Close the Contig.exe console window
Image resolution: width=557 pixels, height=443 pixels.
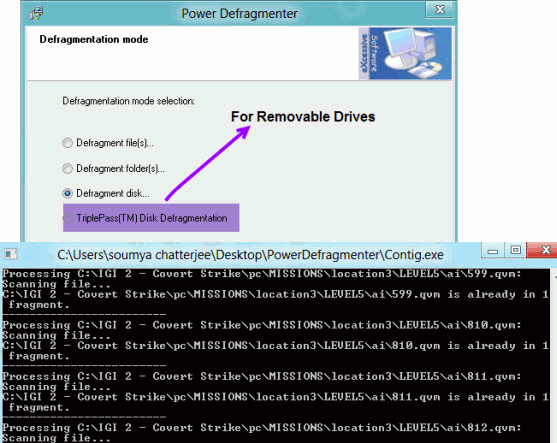[x=542, y=250]
